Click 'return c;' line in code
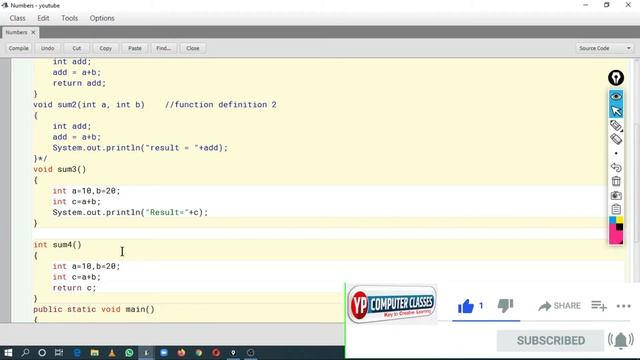 [74, 288]
